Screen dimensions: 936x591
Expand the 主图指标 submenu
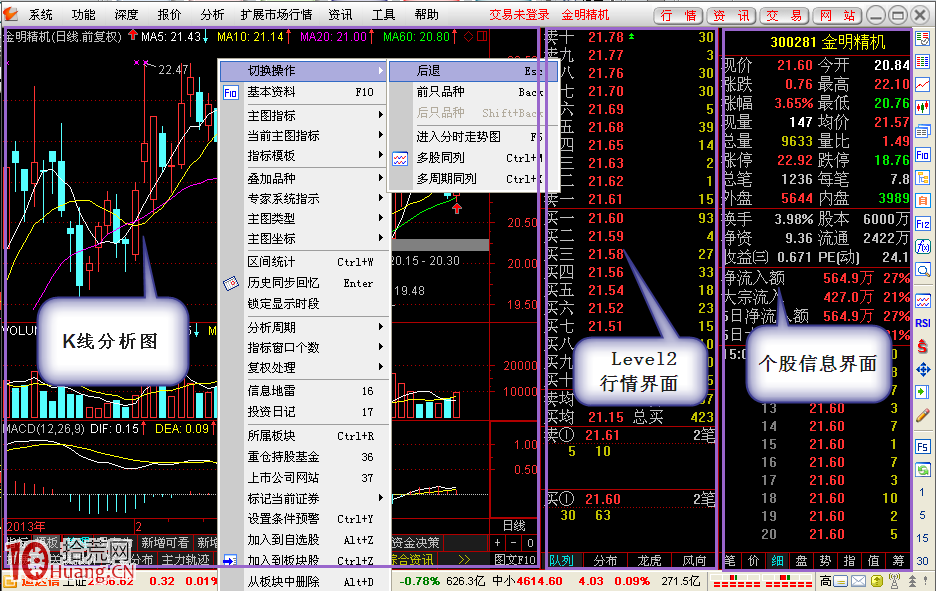(x=304, y=115)
